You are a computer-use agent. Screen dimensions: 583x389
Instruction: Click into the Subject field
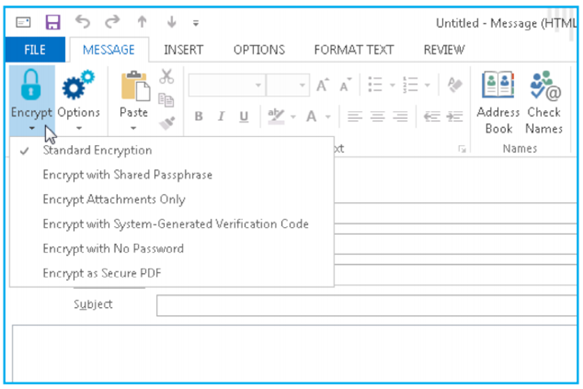[367, 305]
